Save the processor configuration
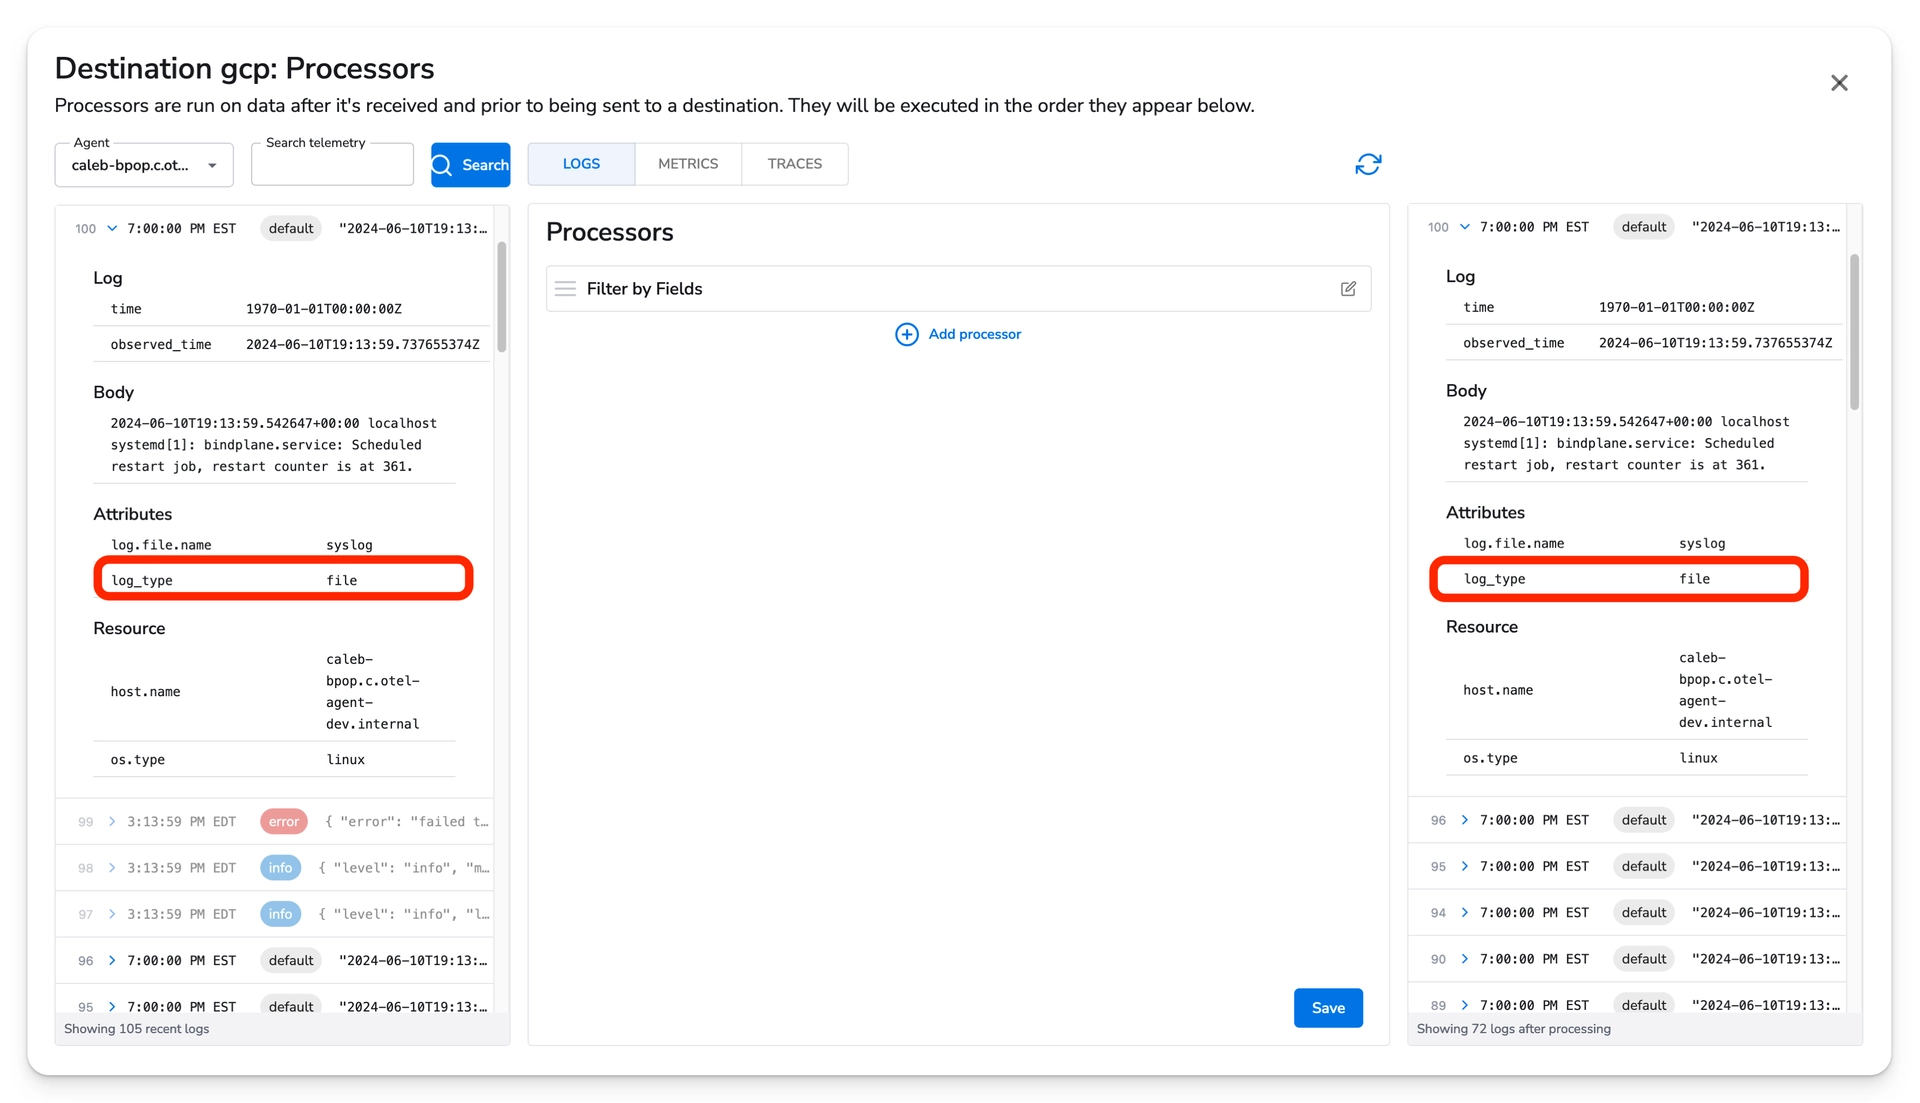 coord(1327,1008)
